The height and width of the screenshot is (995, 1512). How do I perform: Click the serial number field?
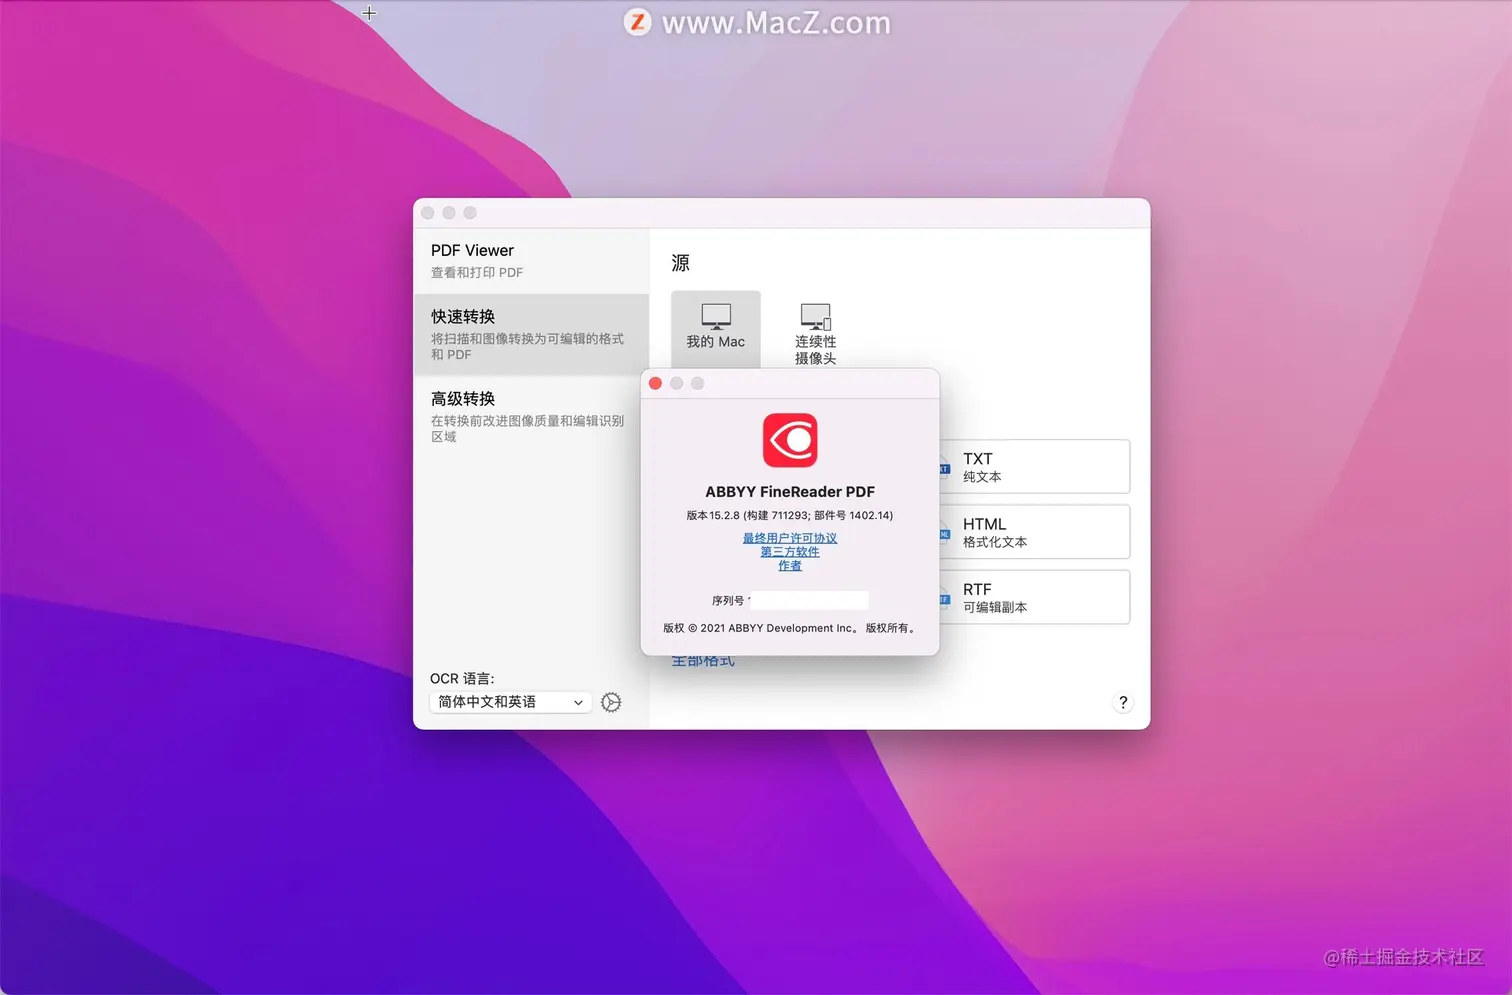pyautogui.click(x=809, y=601)
